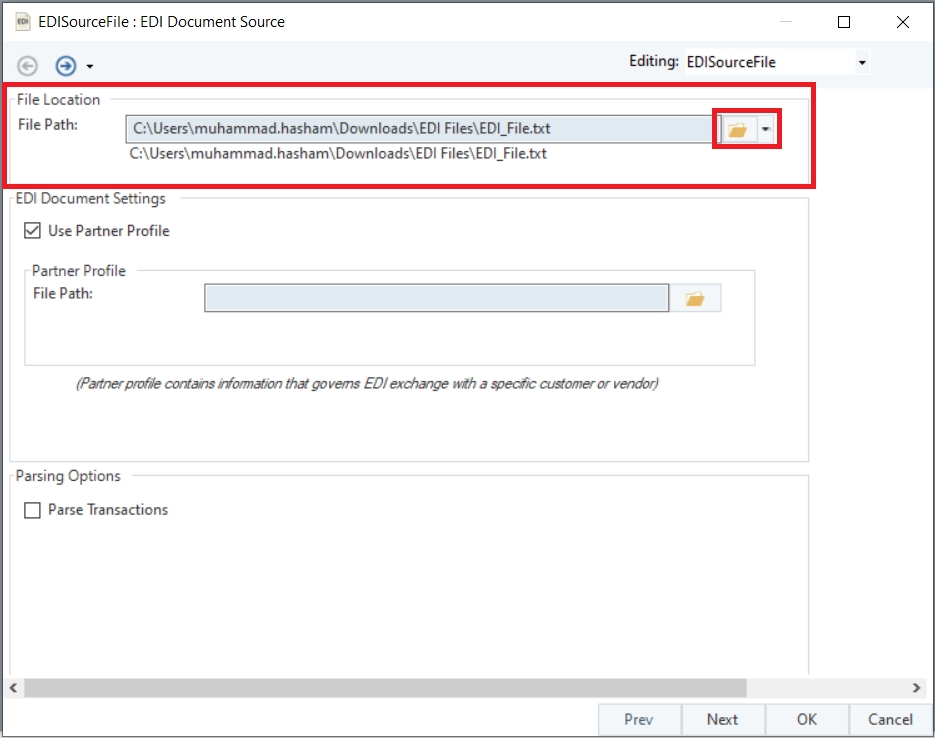Cancel the EDI Document Source dialog
Screen dimensions: 935x738
pos(890,719)
